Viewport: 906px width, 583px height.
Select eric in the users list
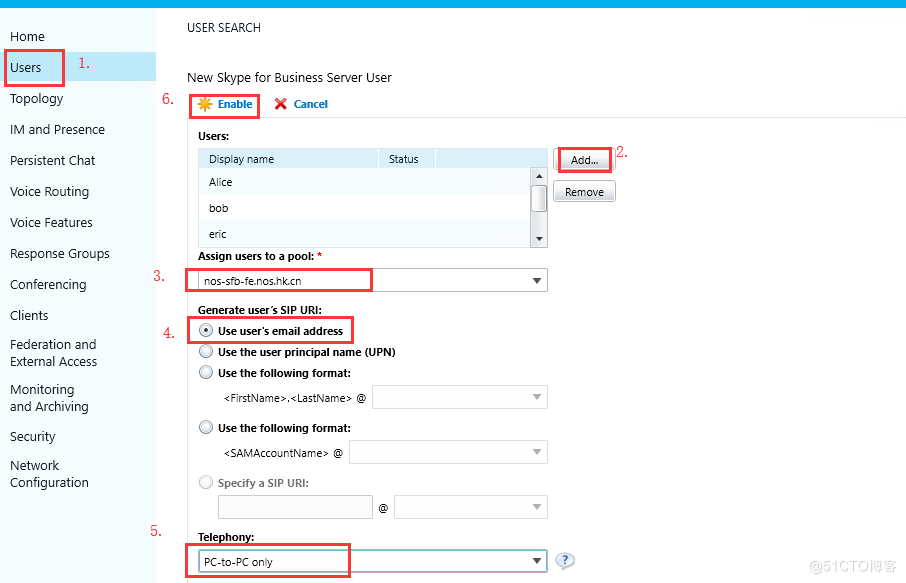click(x=364, y=234)
